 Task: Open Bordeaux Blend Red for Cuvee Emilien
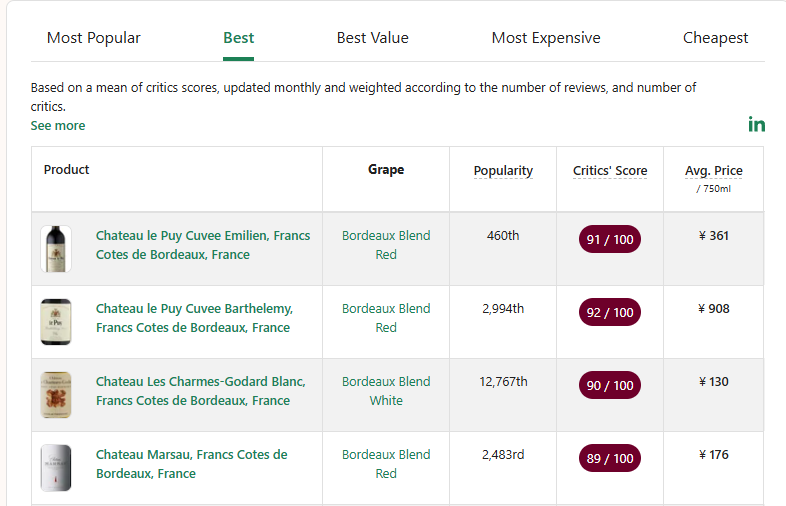click(x=386, y=245)
